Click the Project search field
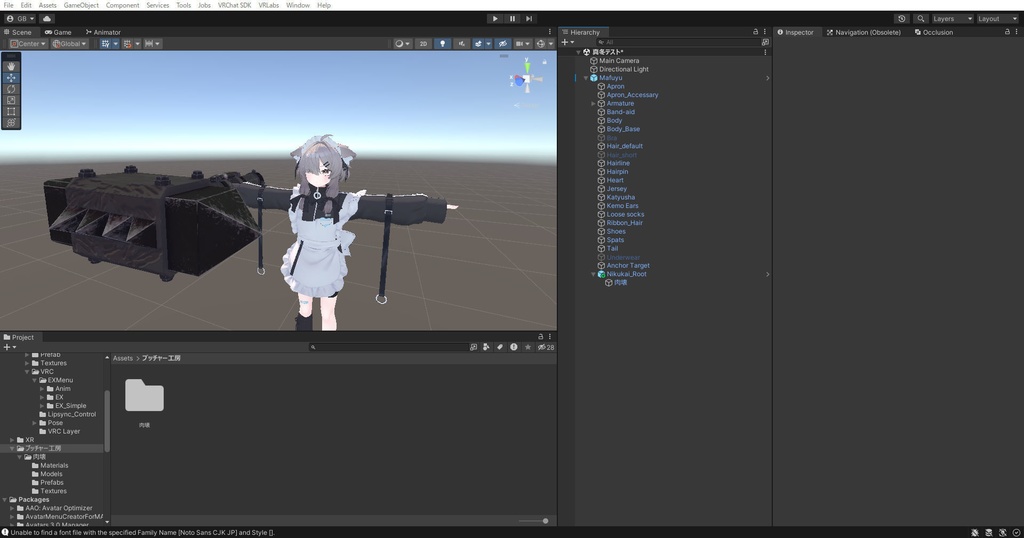 point(390,347)
